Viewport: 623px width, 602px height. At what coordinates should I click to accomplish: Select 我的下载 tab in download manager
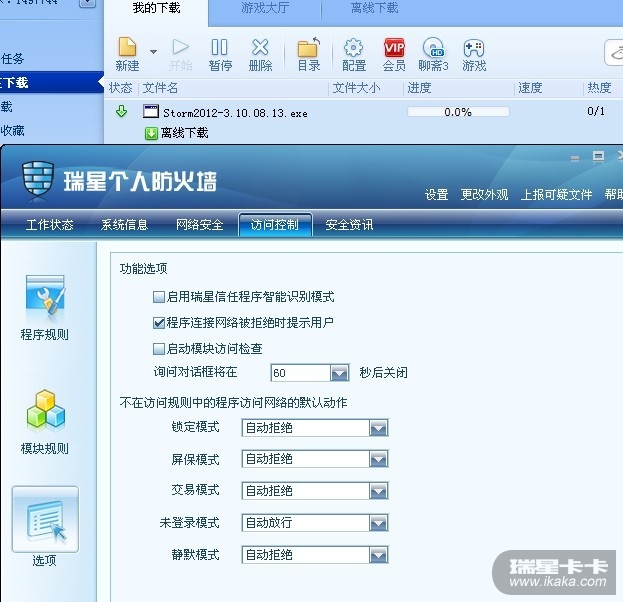point(156,8)
